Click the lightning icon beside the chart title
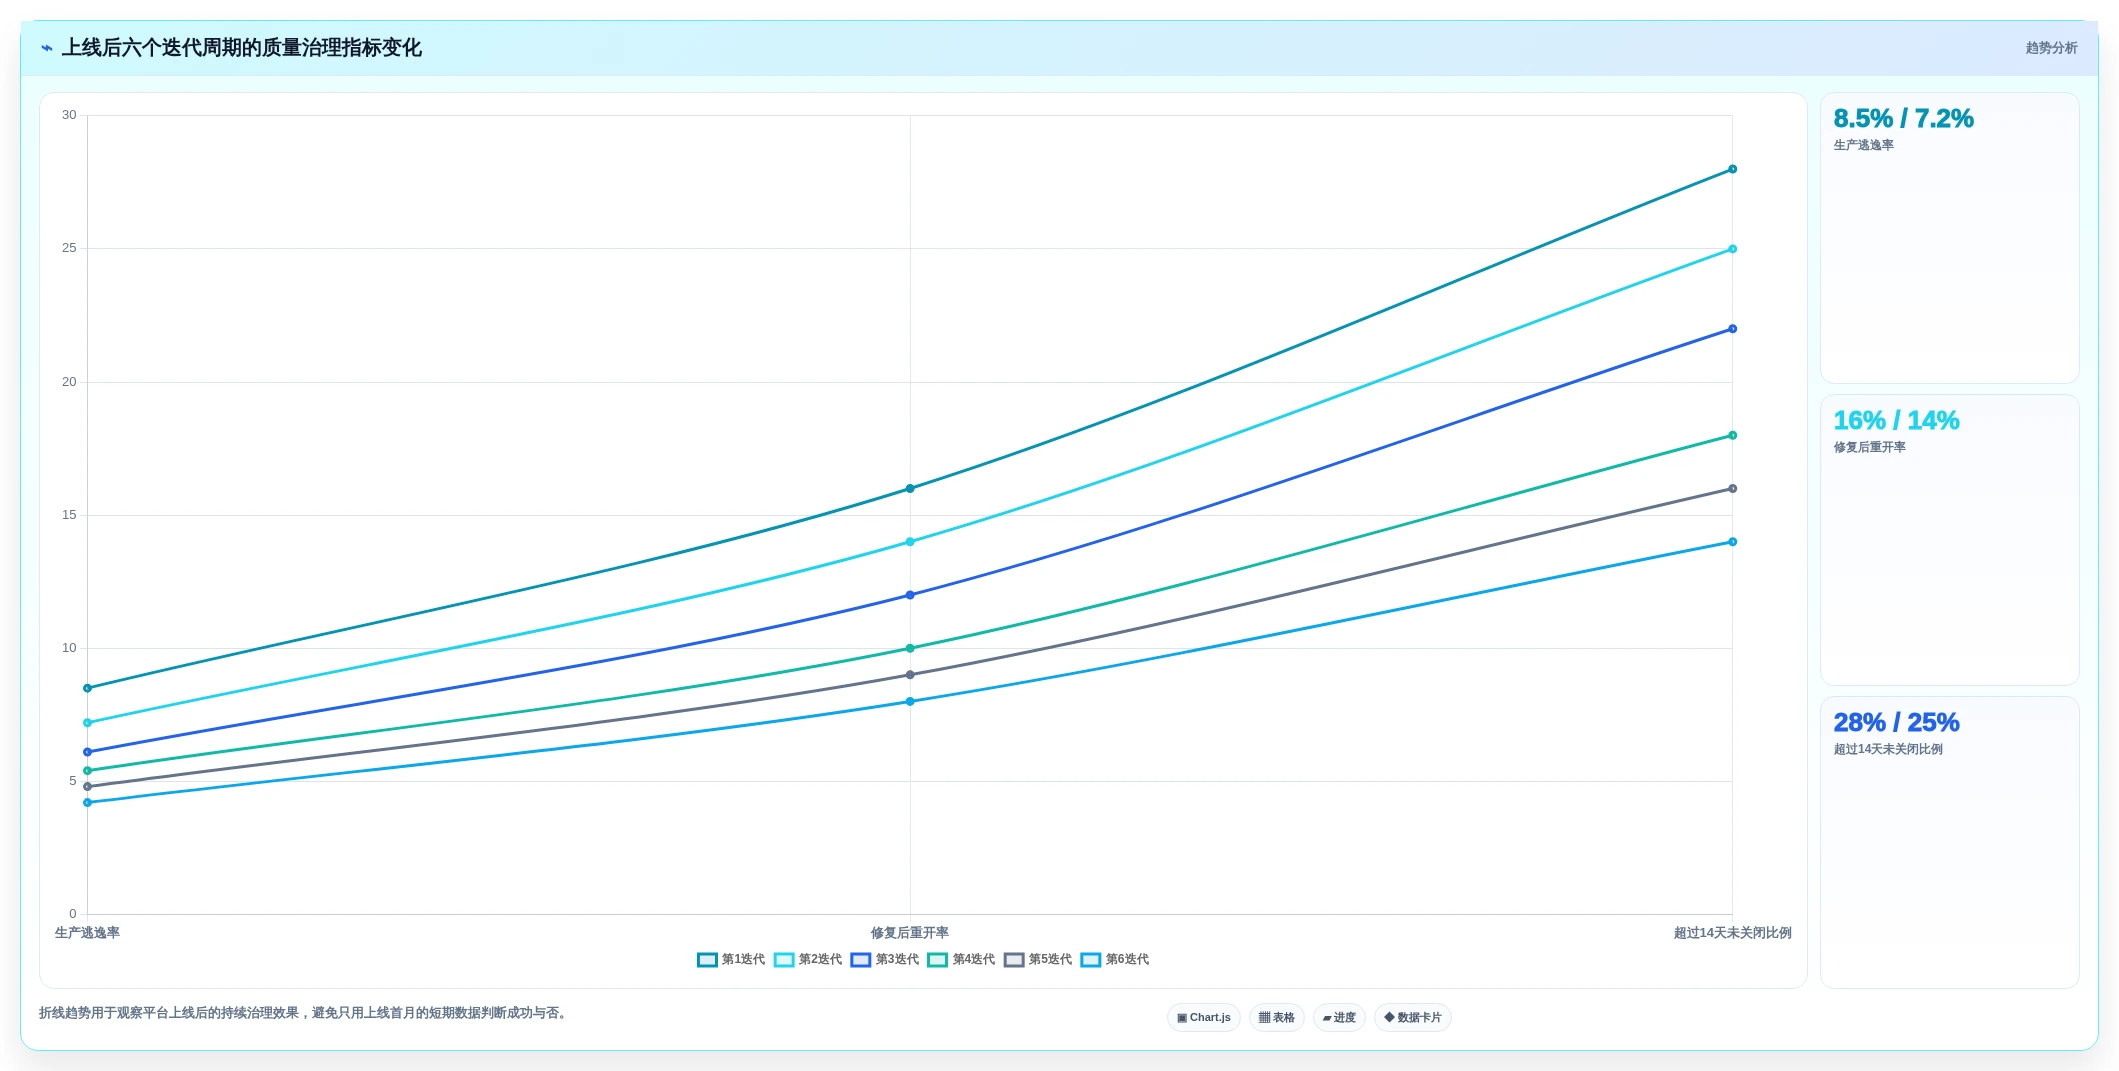2119x1071 pixels. [x=47, y=48]
